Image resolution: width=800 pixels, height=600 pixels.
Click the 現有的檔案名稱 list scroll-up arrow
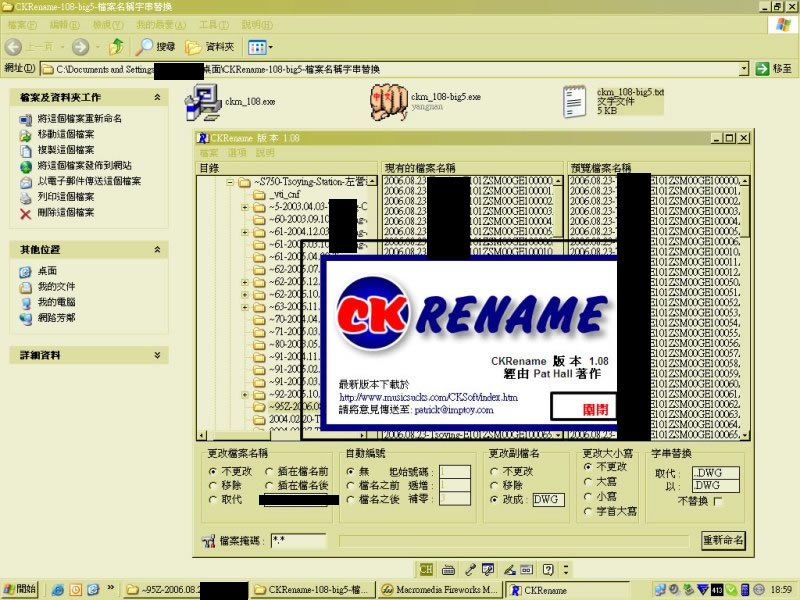(558, 181)
